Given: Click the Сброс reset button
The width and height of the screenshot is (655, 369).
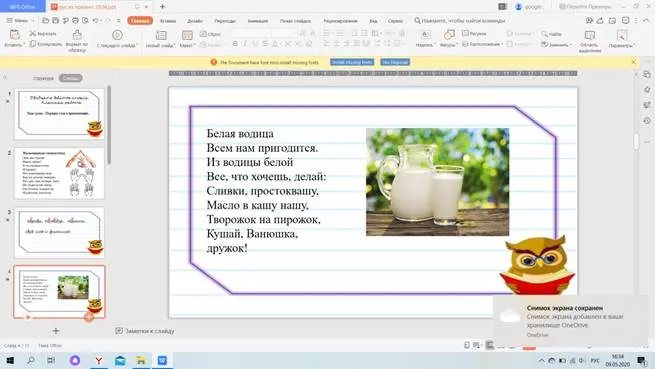Looking at the screenshot, I should pyautogui.click(x=211, y=34).
